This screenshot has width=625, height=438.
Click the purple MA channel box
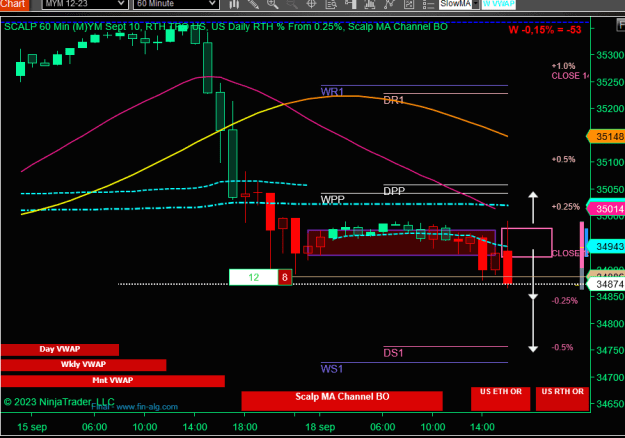[x=401, y=242]
